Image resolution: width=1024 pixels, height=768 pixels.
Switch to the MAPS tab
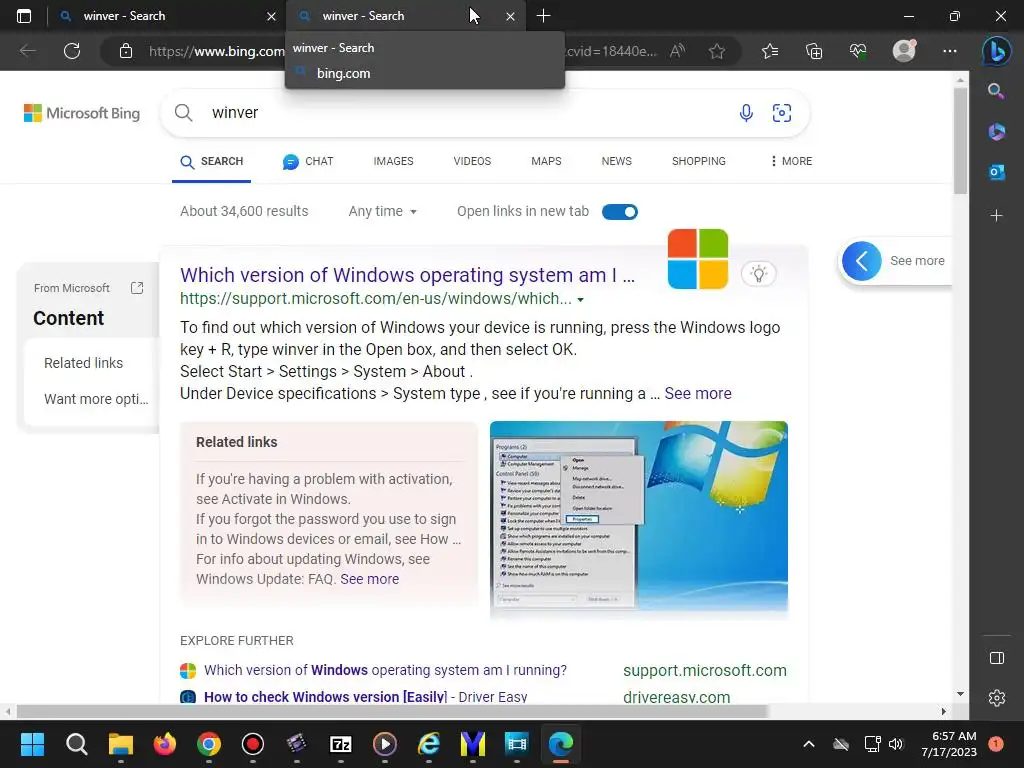click(546, 161)
